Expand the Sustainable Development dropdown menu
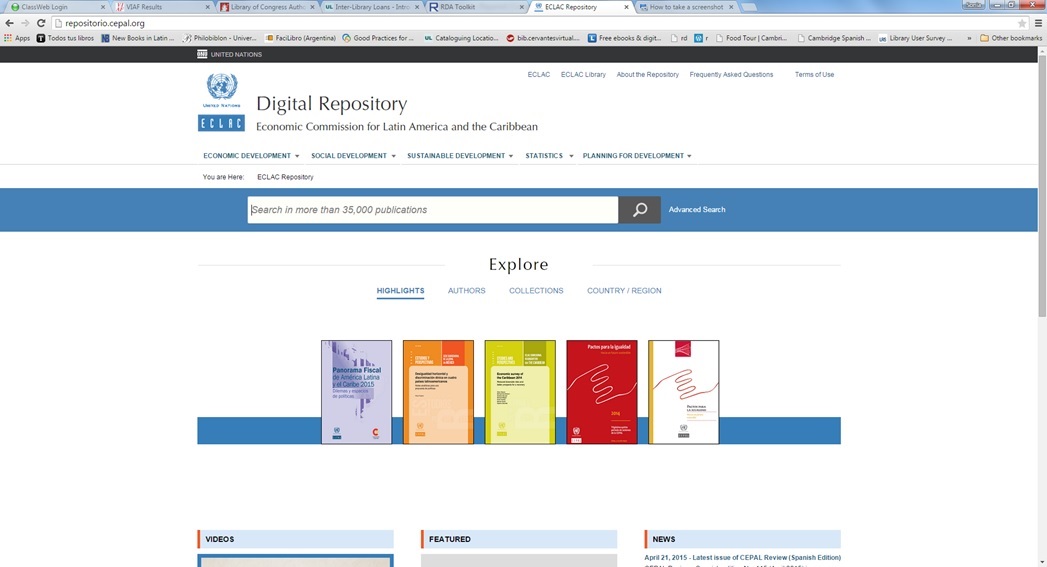 click(460, 156)
